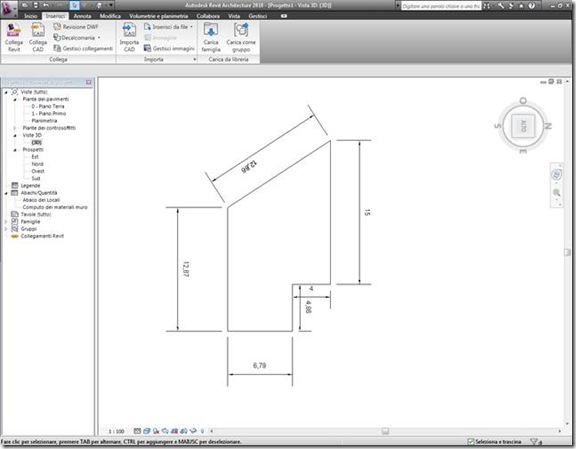Collapse Piante dei pavimenti node
The height and width of the screenshot is (449, 576).
click(15, 100)
